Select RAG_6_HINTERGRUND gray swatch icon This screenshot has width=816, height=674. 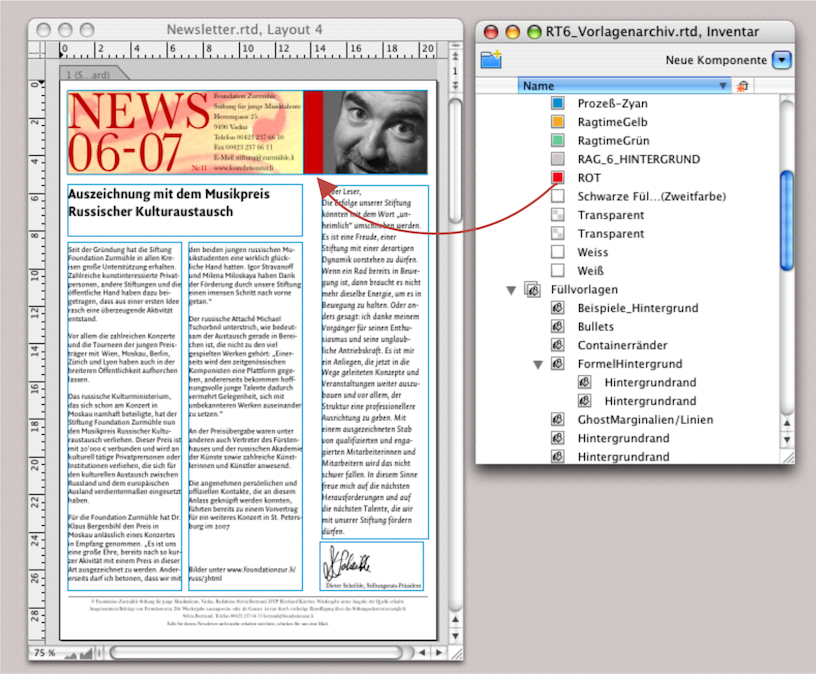tap(558, 160)
